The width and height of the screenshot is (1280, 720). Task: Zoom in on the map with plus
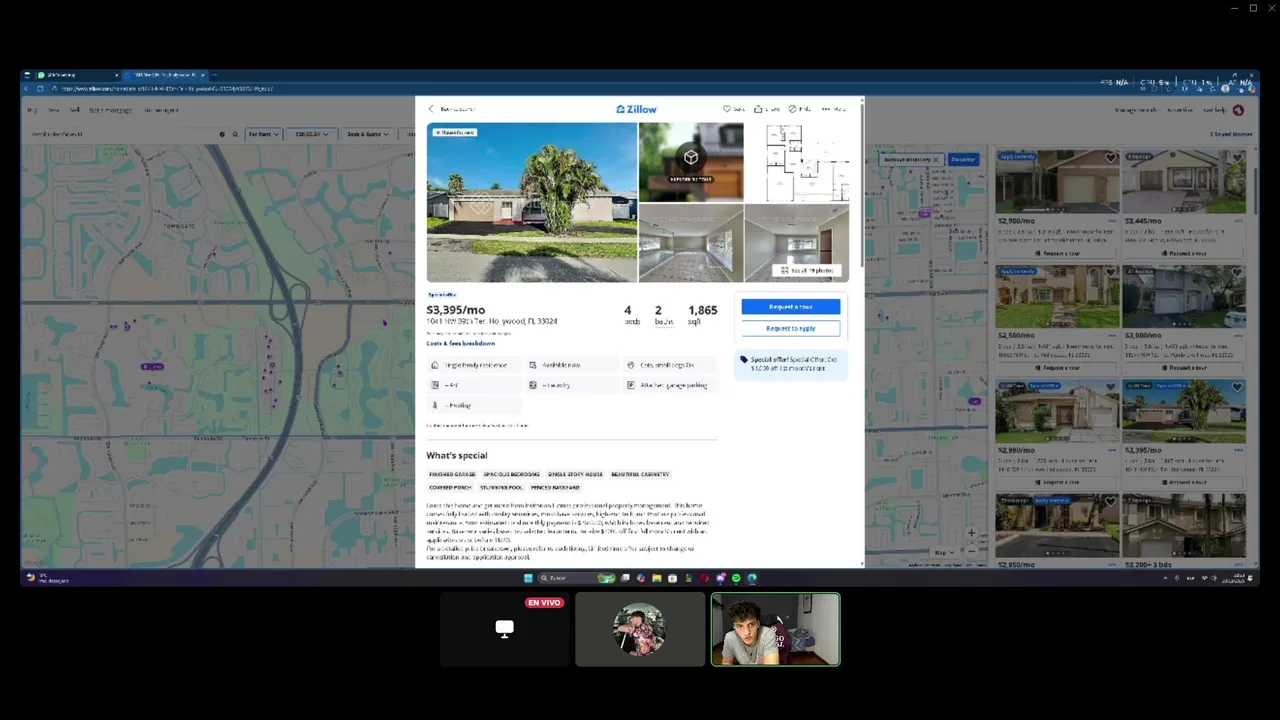pos(971,533)
